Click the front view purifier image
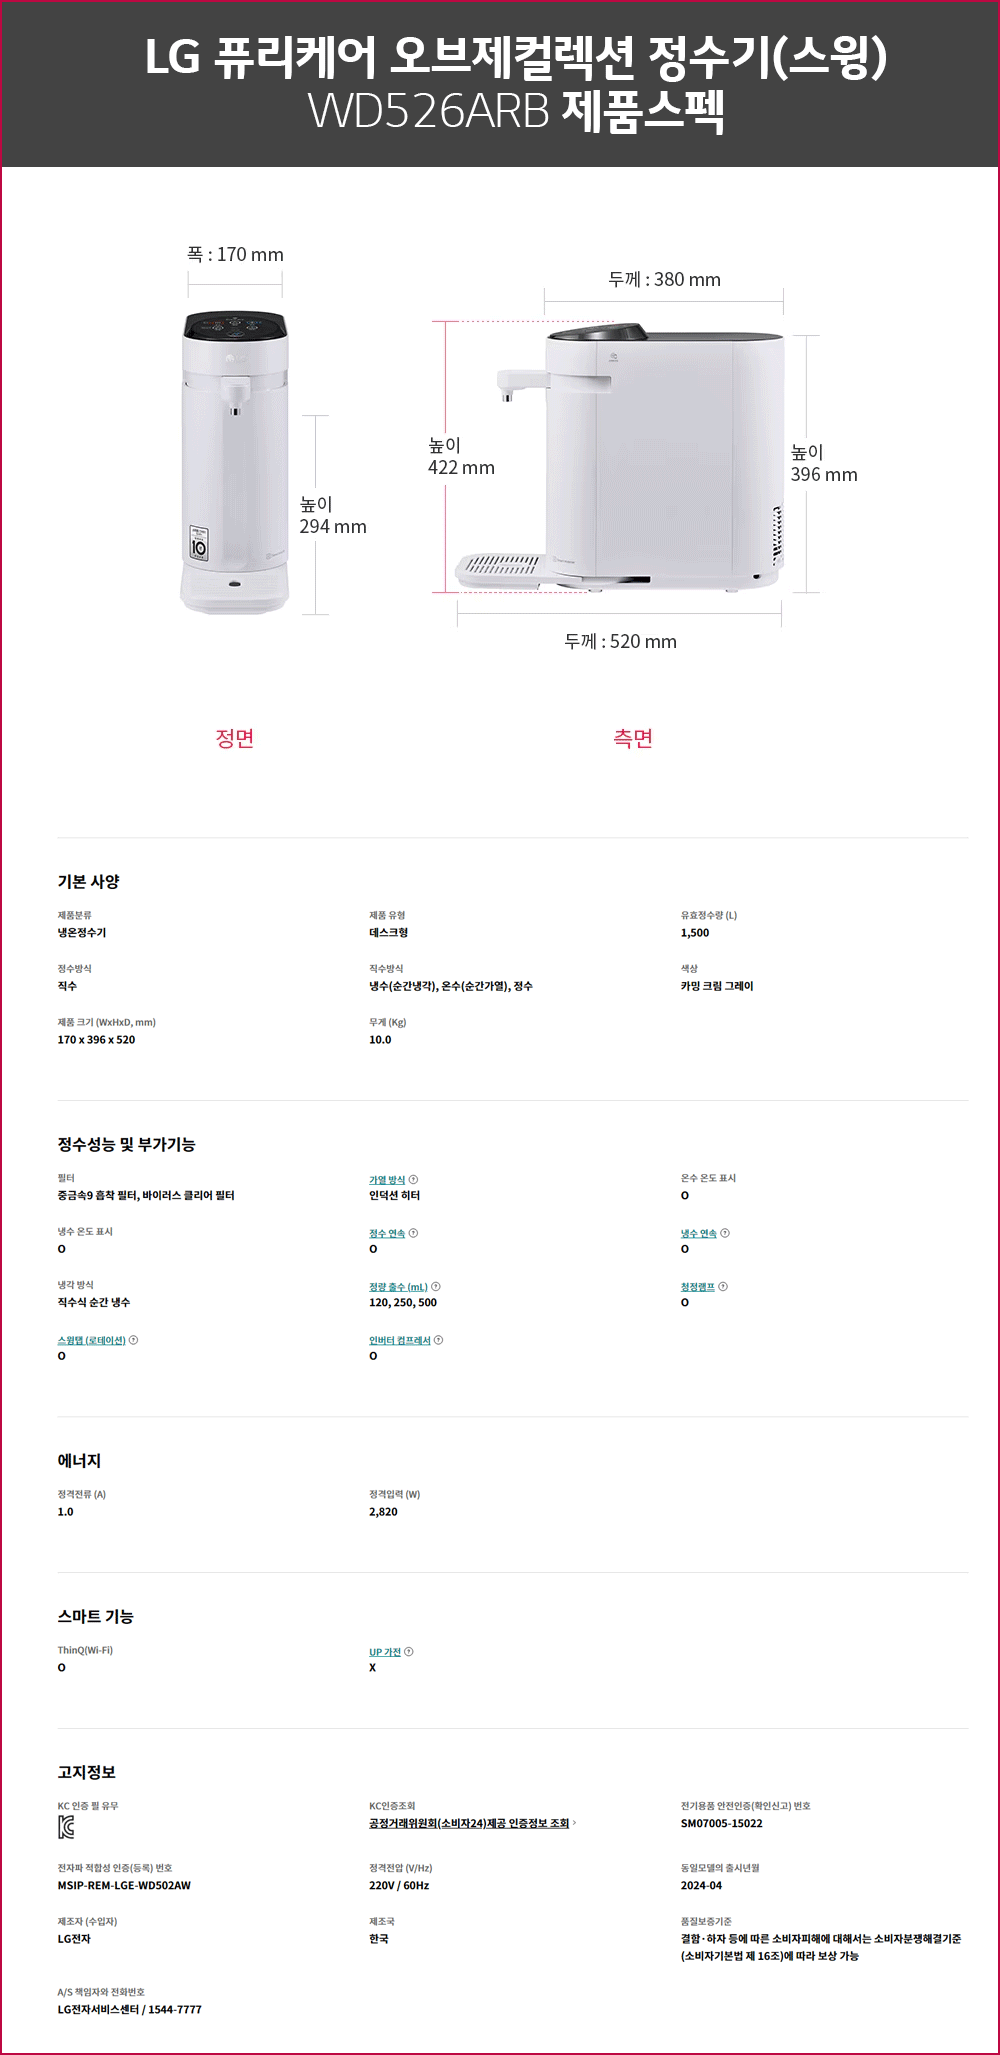The width and height of the screenshot is (1000, 2055). coord(235,462)
